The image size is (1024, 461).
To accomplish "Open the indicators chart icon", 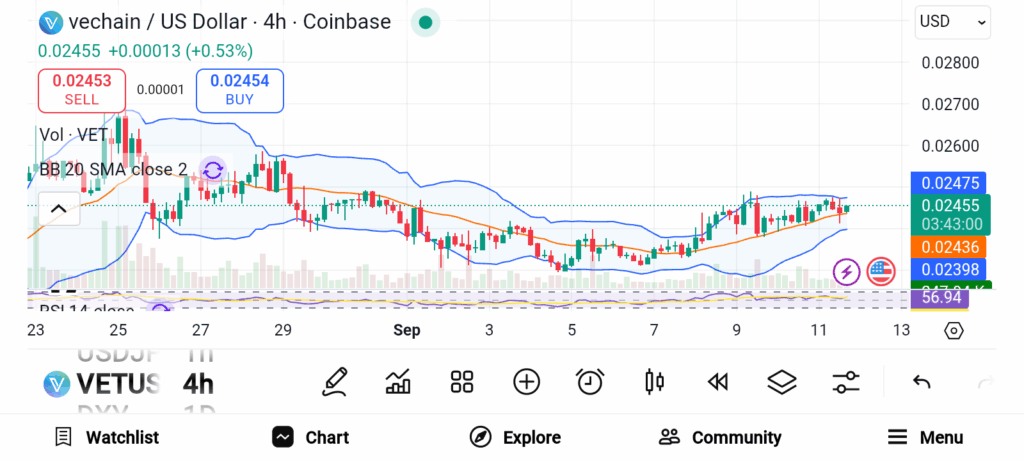I will pyautogui.click(x=398, y=381).
